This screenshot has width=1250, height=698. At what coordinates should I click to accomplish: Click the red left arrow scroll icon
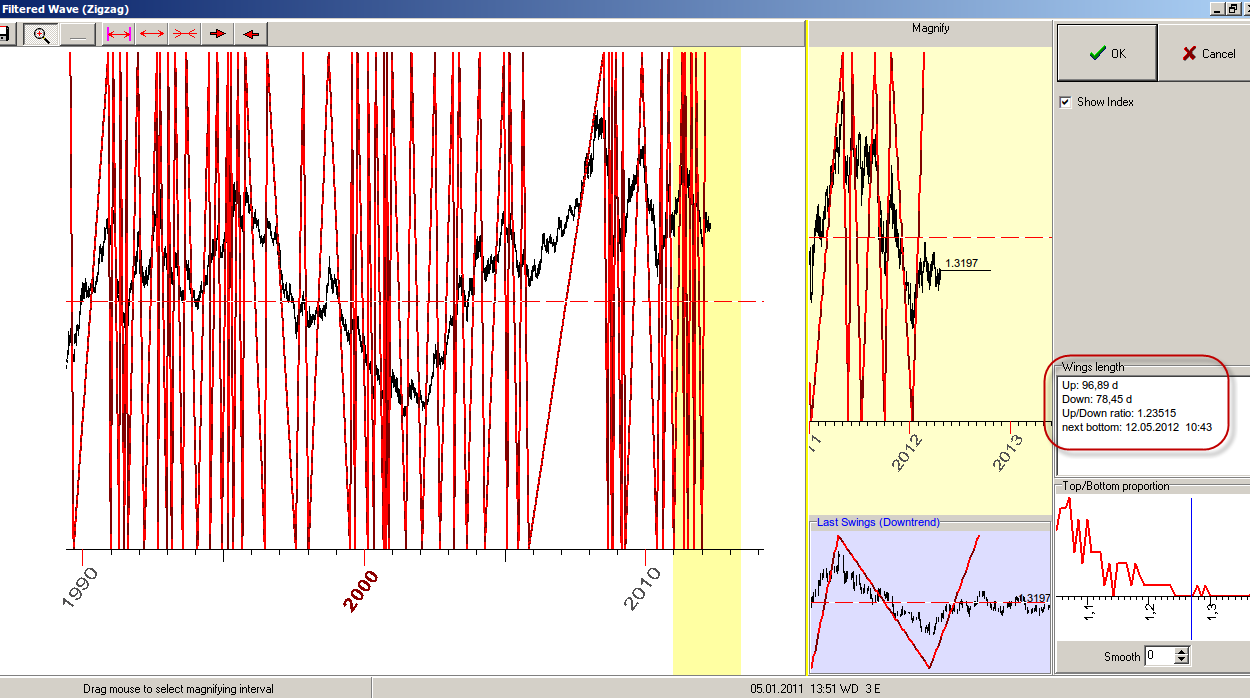click(x=249, y=34)
